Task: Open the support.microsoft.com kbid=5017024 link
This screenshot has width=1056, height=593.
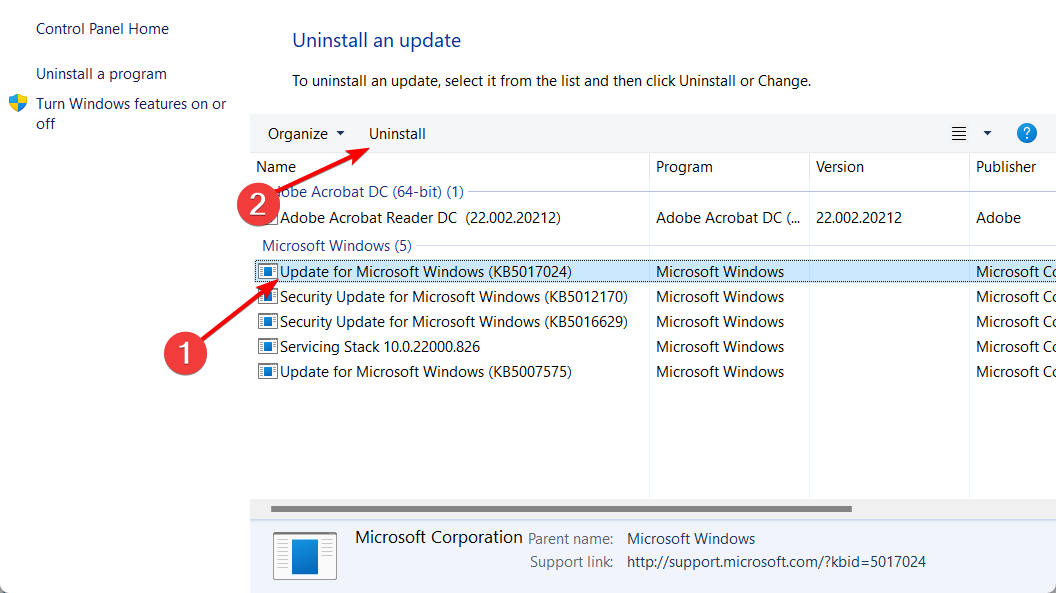Action: click(776, 562)
